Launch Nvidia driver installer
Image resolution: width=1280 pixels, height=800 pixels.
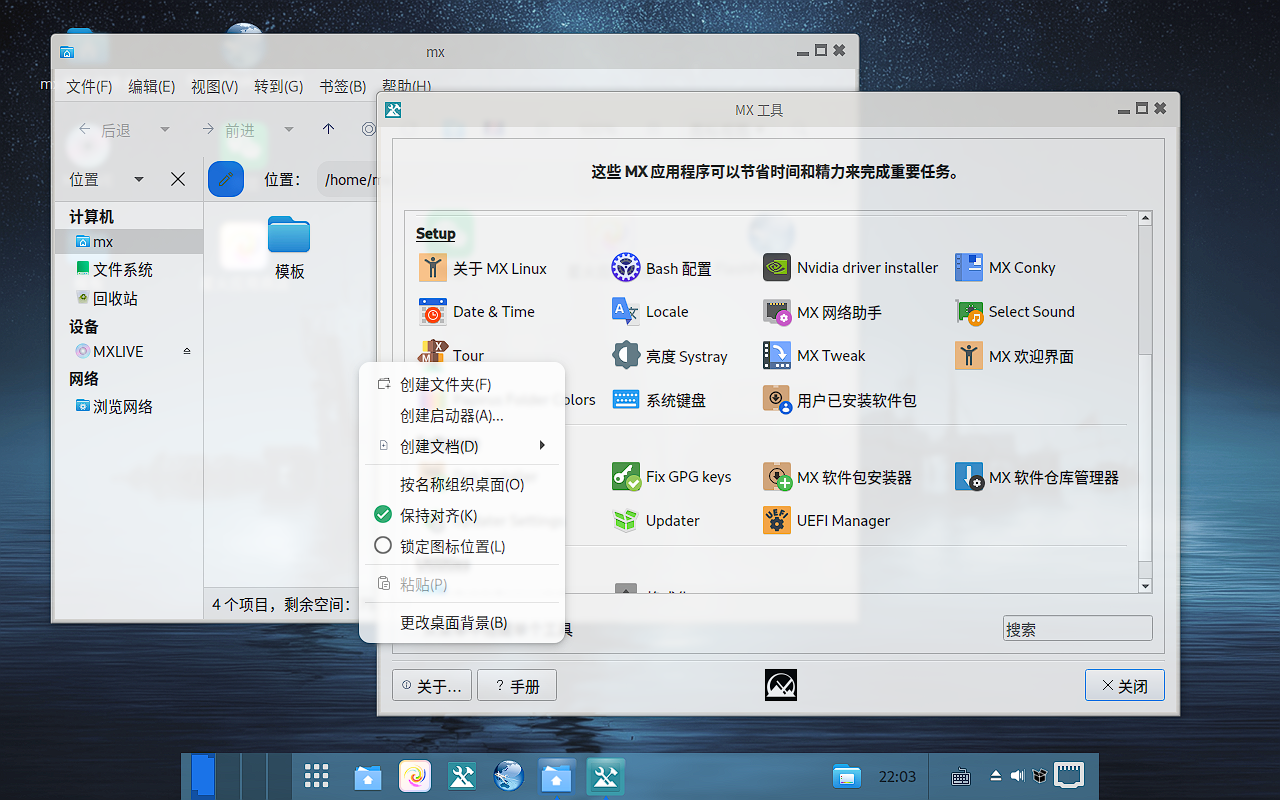coord(777,268)
